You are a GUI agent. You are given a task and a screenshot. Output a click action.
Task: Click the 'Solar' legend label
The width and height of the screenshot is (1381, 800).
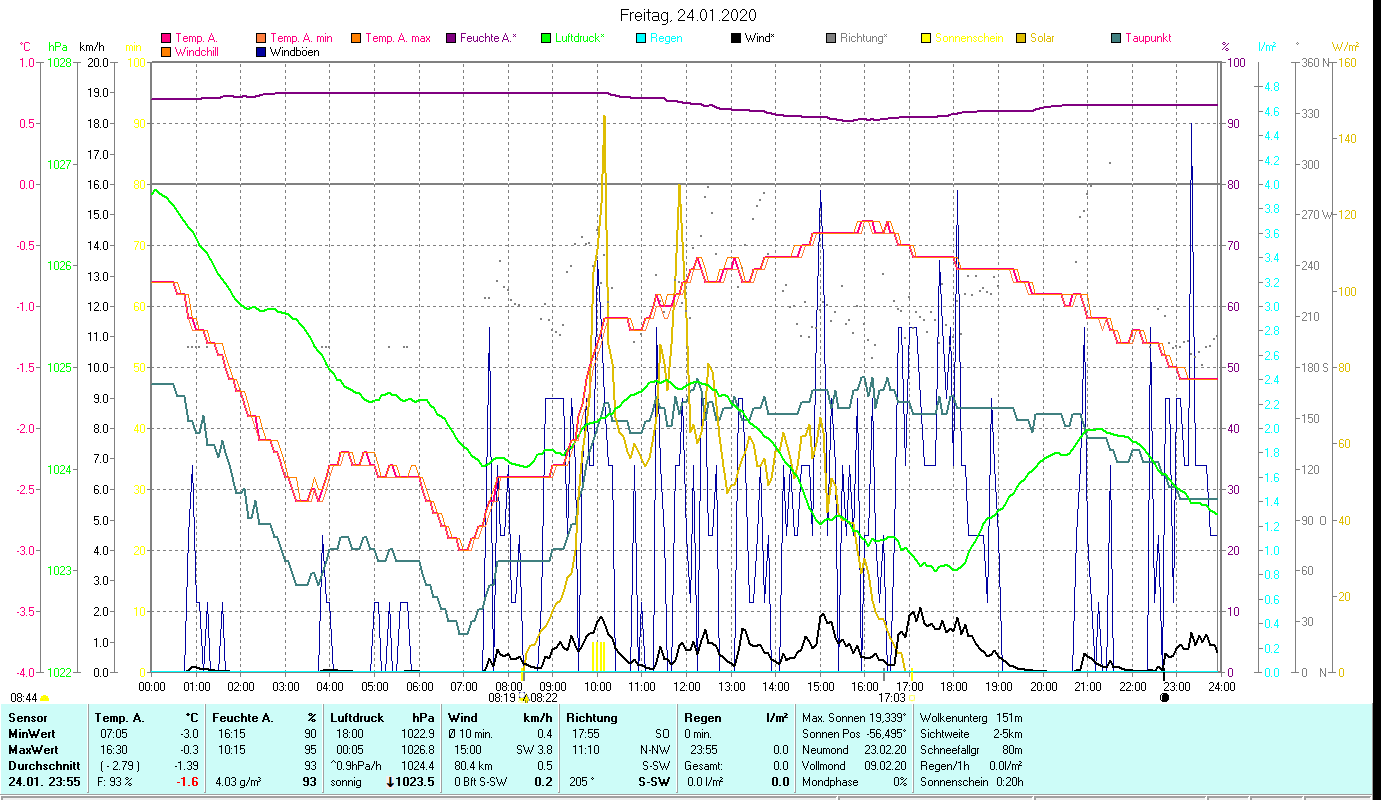pos(1042,39)
